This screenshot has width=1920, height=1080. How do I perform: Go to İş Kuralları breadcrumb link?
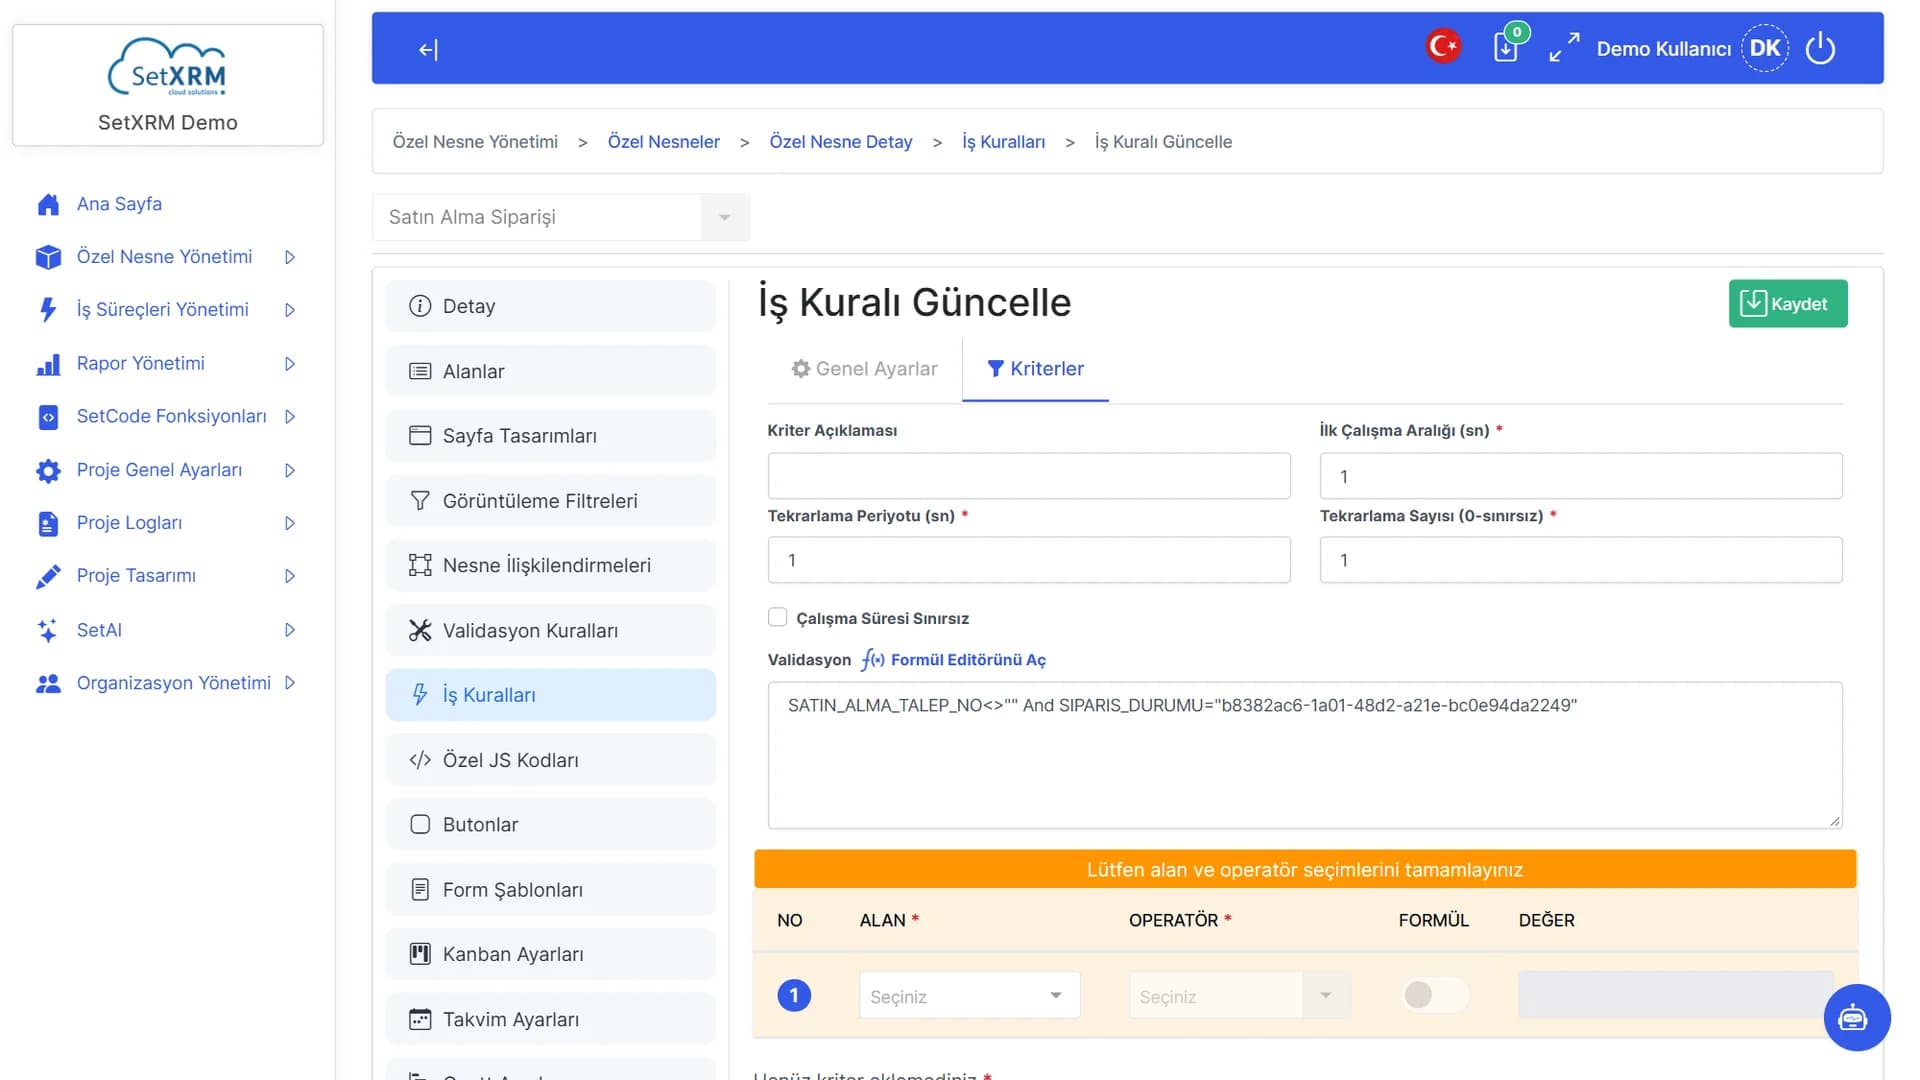[x=1003, y=142]
